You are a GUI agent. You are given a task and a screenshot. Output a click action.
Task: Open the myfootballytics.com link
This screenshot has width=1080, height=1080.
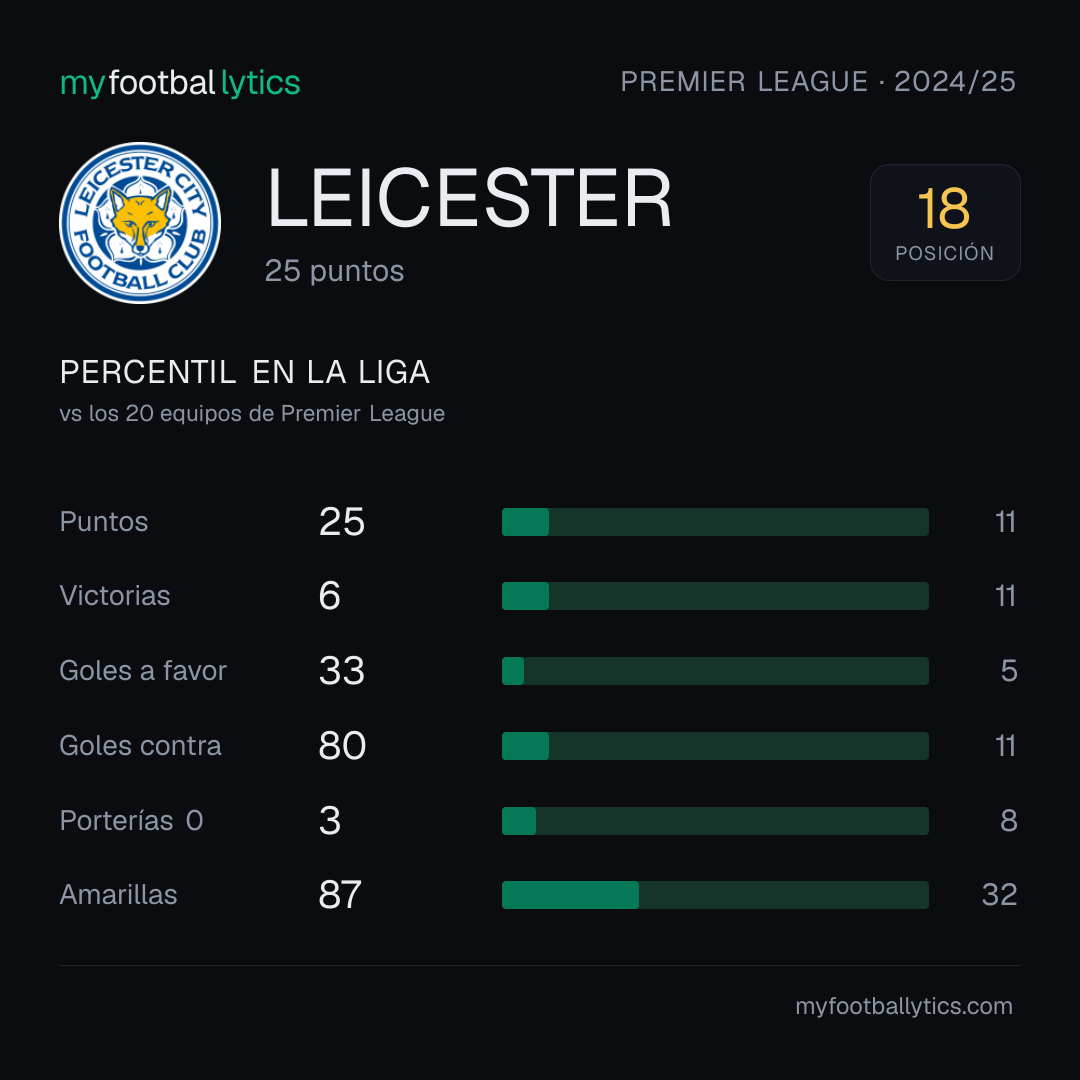(x=904, y=1006)
